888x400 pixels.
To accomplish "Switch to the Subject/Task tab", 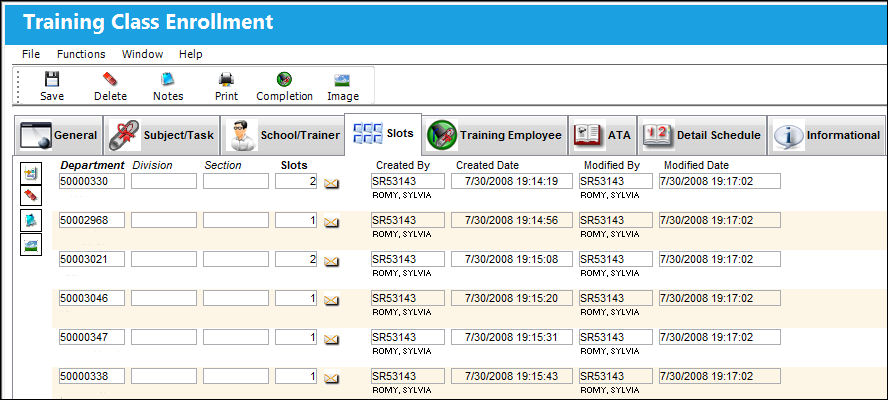I will [x=161, y=135].
